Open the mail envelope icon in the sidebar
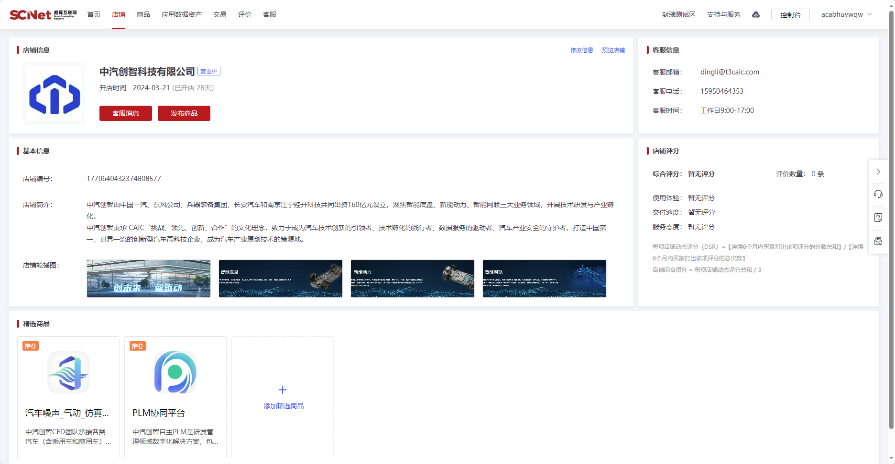The image size is (895, 464). click(x=878, y=241)
